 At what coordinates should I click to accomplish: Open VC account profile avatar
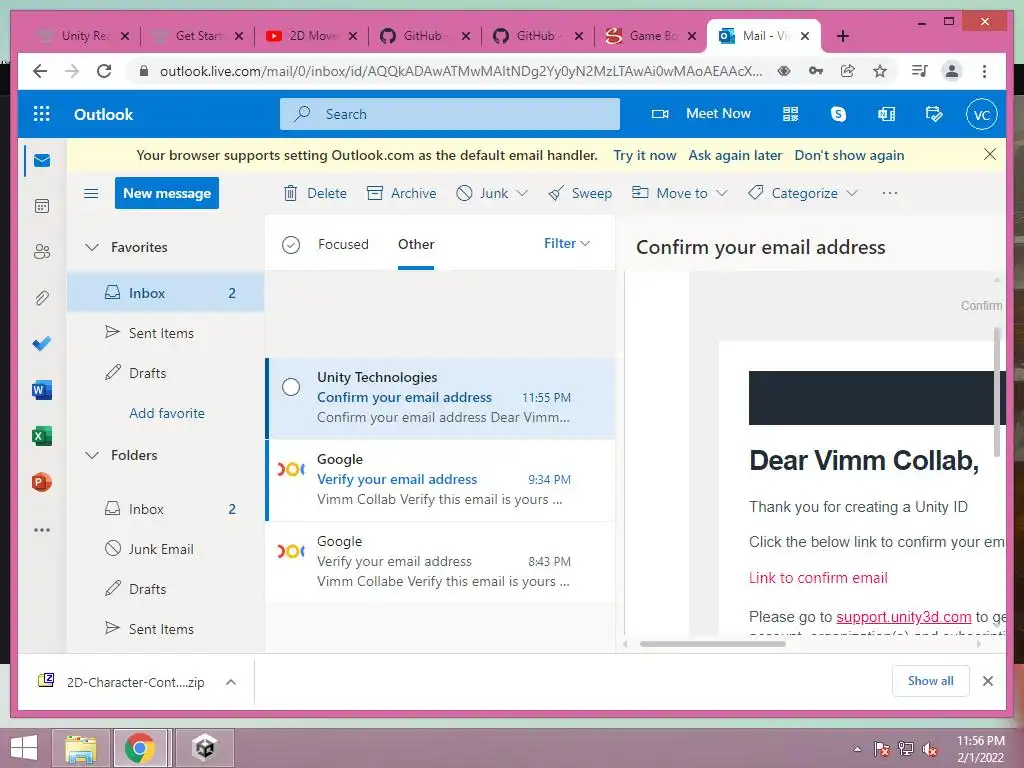[982, 115]
